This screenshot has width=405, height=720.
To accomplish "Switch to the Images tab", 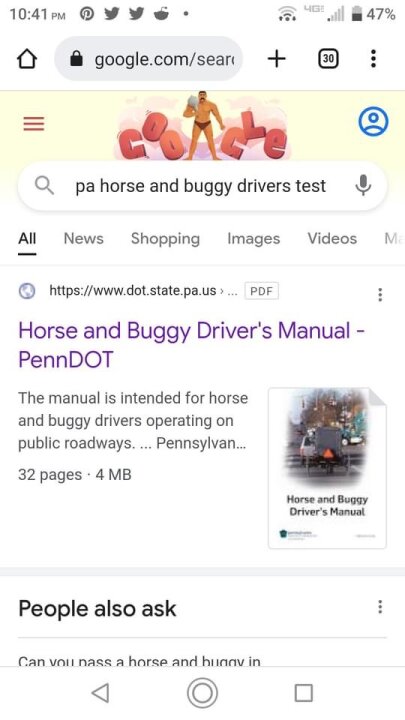I will point(253,239).
